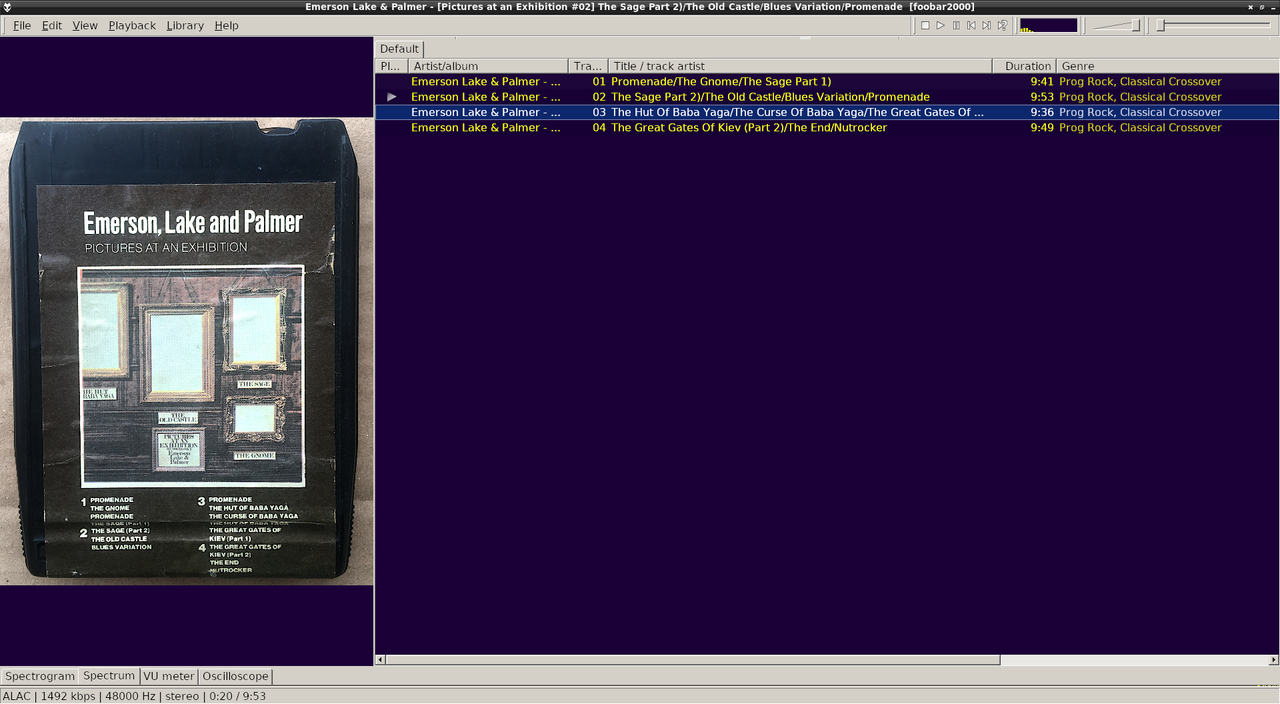This screenshot has height=704, width=1280.
Task: Click the Pl... playing column header
Action: (x=391, y=66)
